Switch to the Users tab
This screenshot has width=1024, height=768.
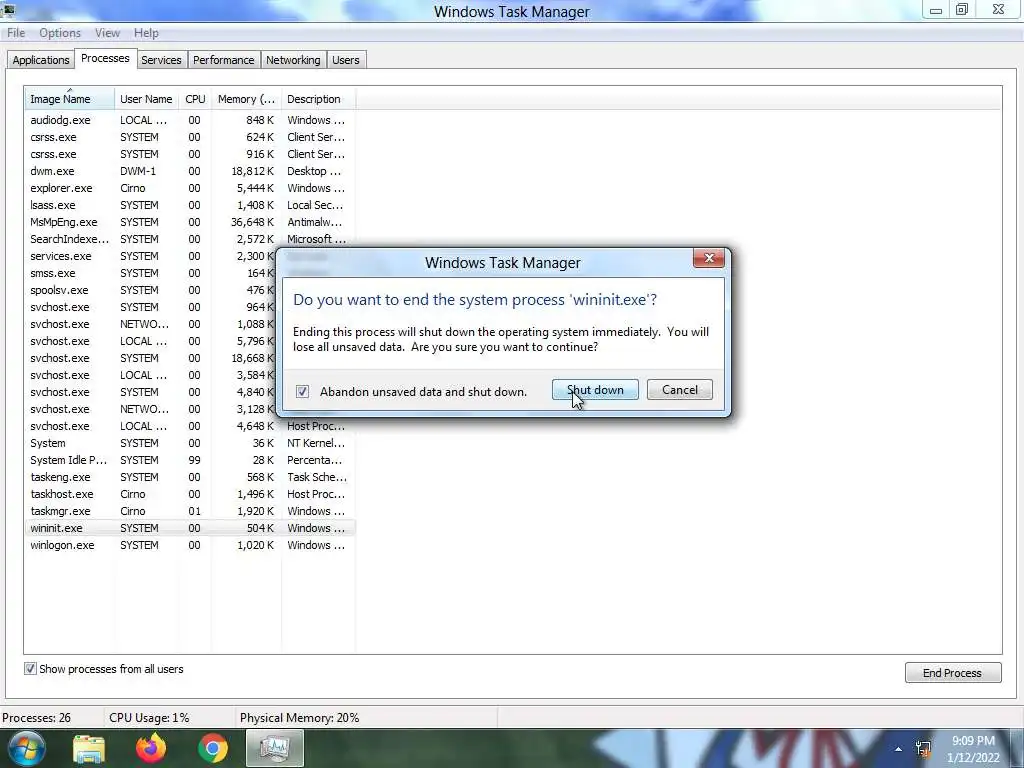click(345, 60)
